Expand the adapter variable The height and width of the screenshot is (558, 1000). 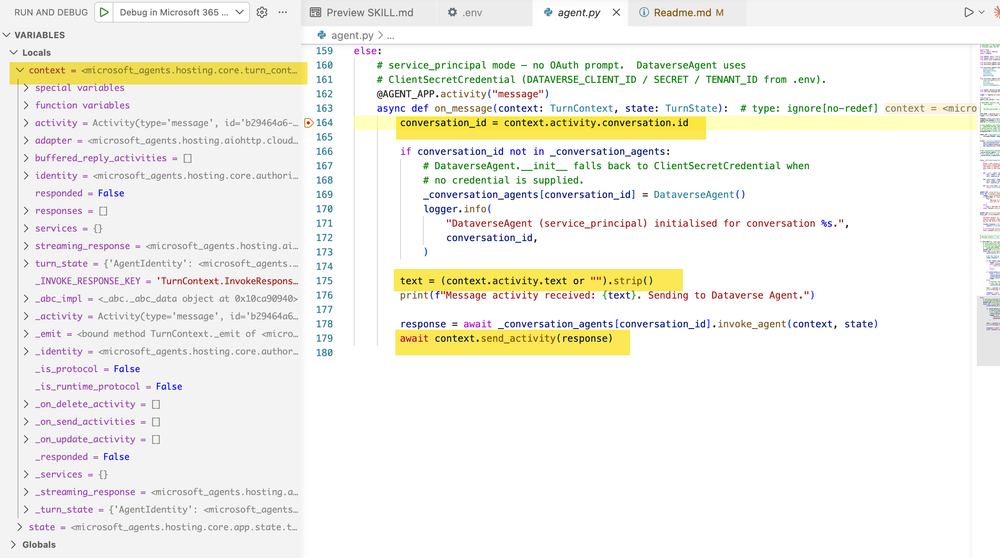coord(26,140)
